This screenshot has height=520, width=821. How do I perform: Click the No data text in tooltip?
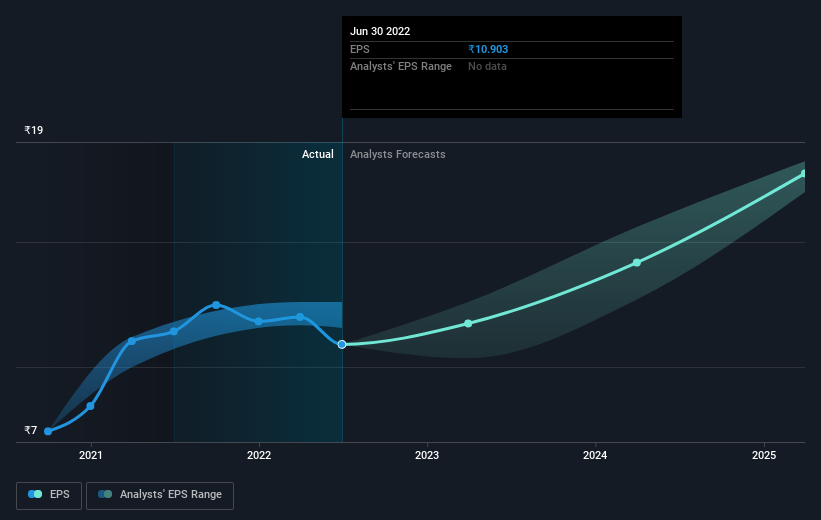point(487,67)
